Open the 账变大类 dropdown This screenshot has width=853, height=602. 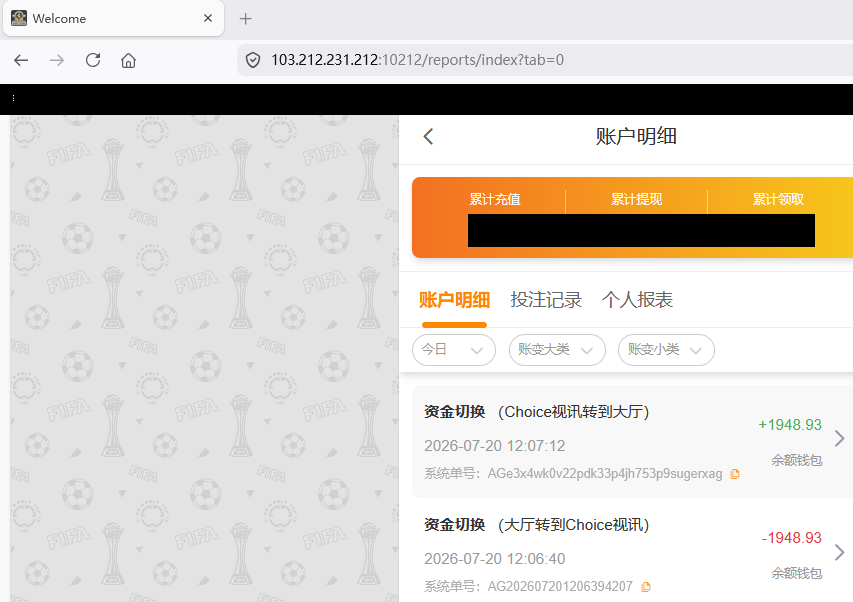pyautogui.click(x=557, y=350)
